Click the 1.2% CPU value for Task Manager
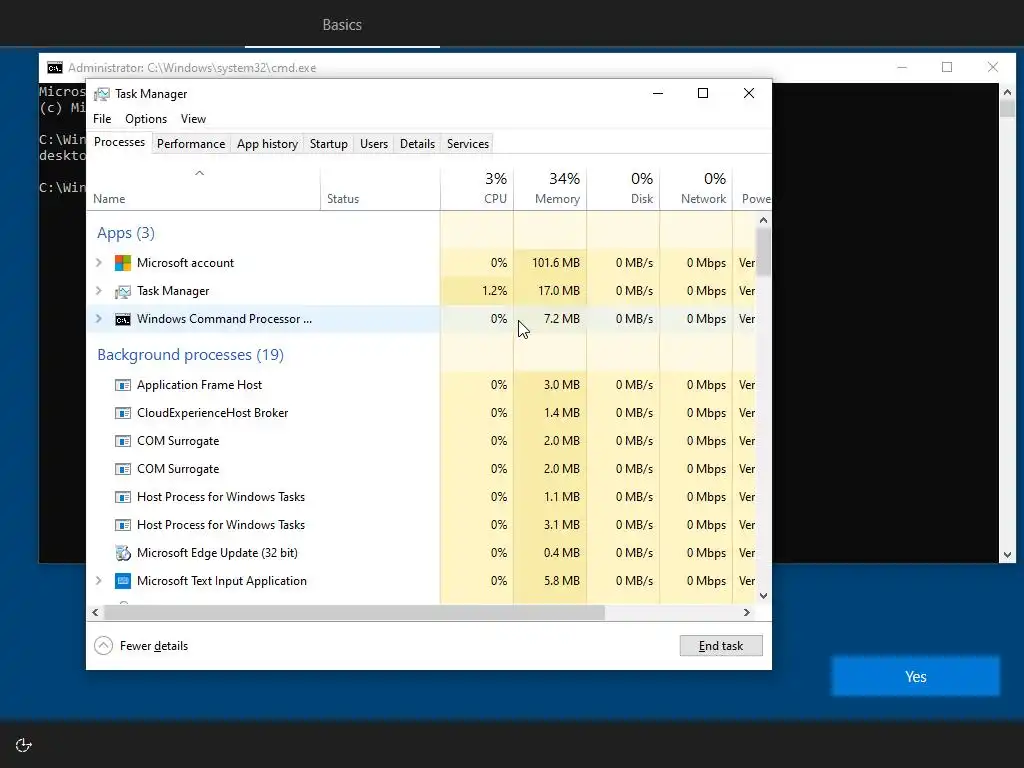This screenshot has width=1024, height=768. click(494, 291)
